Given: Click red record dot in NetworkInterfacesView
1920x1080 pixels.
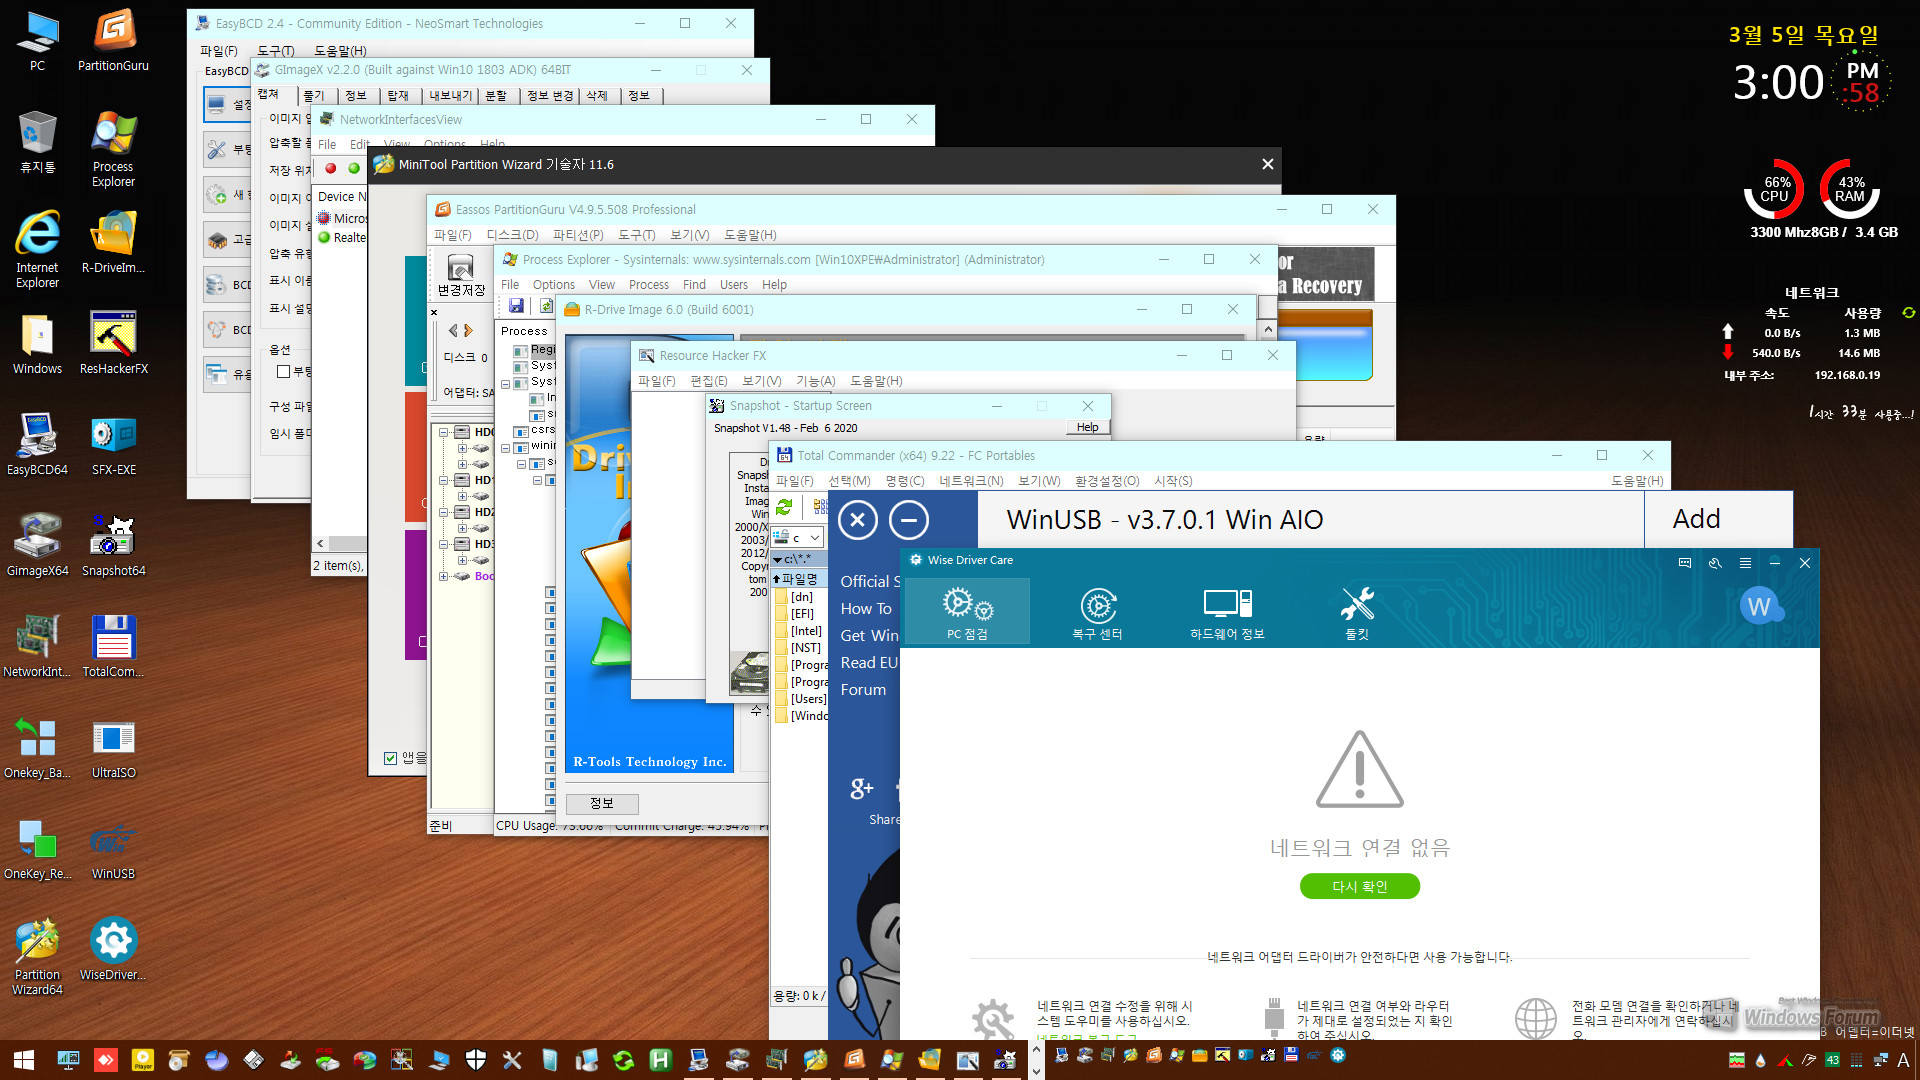Looking at the screenshot, I should pyautogui.click(x=330, y=168).
